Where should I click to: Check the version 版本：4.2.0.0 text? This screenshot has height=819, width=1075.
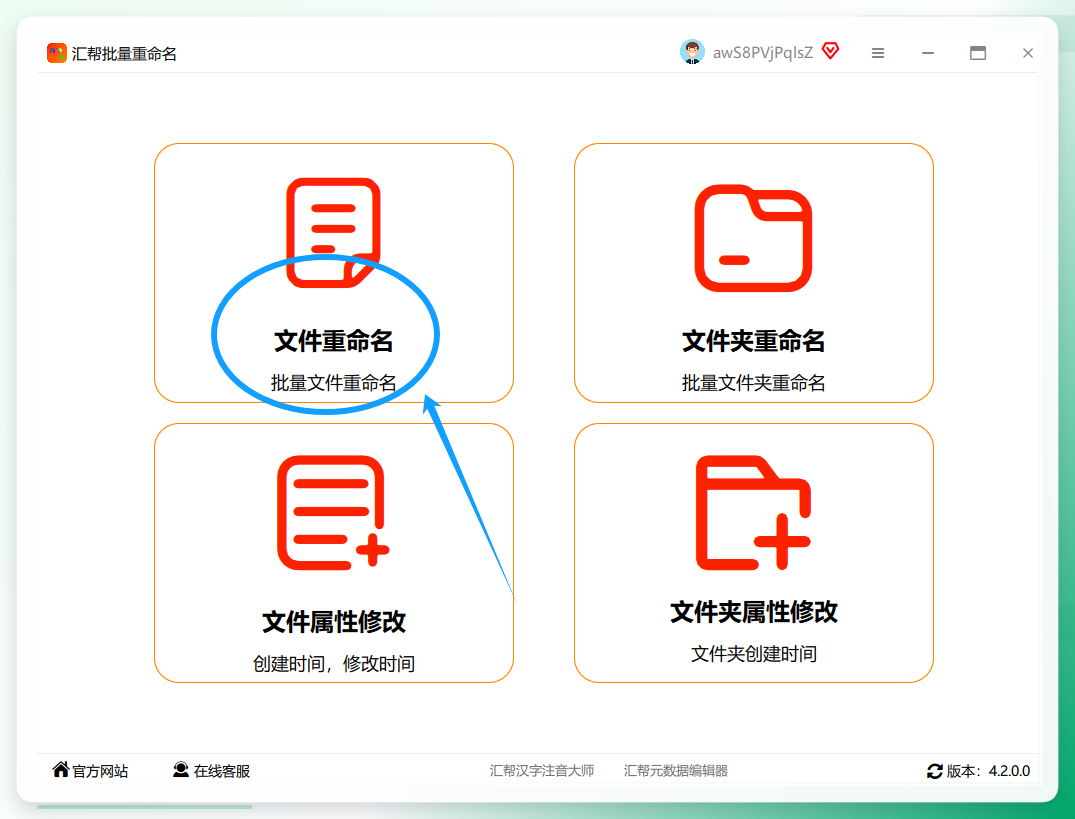pyautogui.click(x=988, y=771)
